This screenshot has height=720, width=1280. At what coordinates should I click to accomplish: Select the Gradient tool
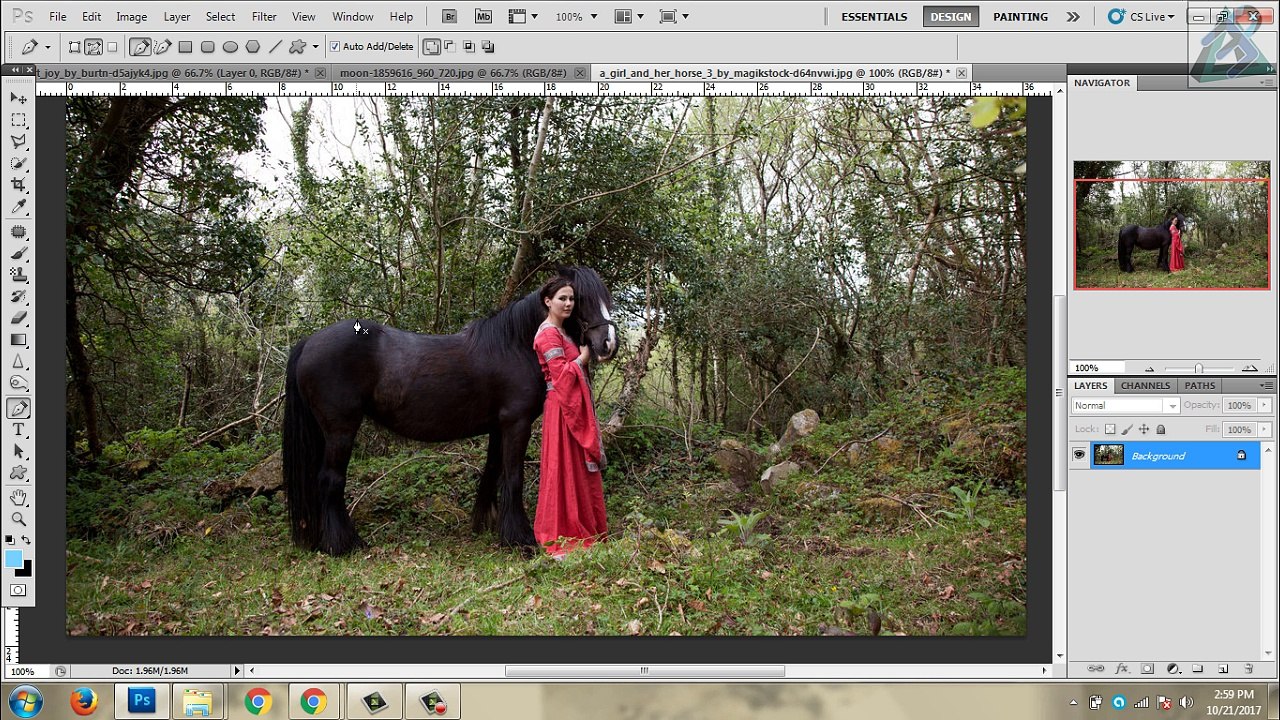click(18, 340)
